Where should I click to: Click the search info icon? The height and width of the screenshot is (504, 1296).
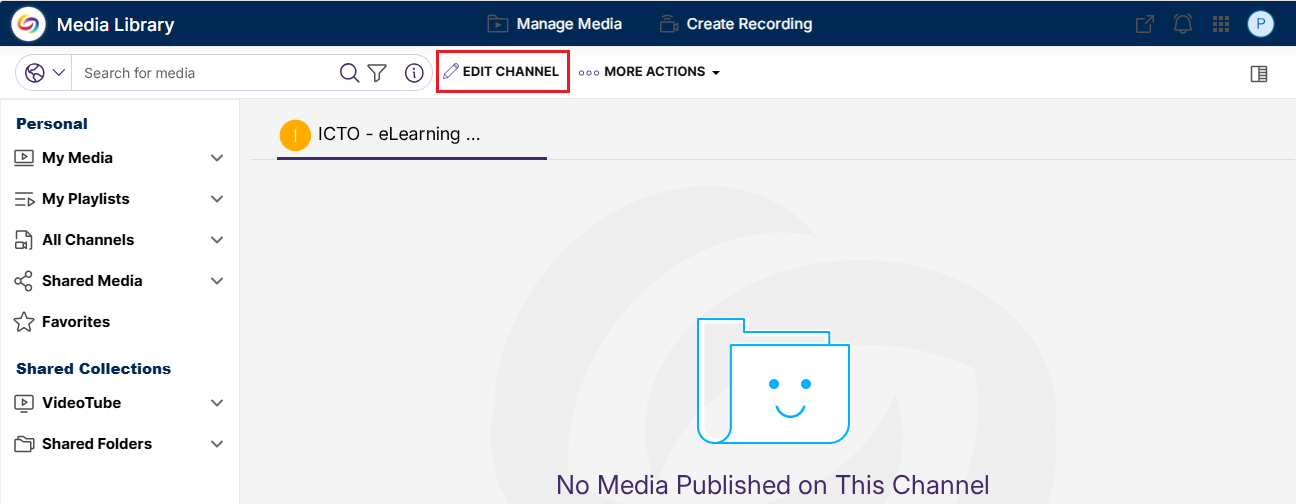coord(414,72)
